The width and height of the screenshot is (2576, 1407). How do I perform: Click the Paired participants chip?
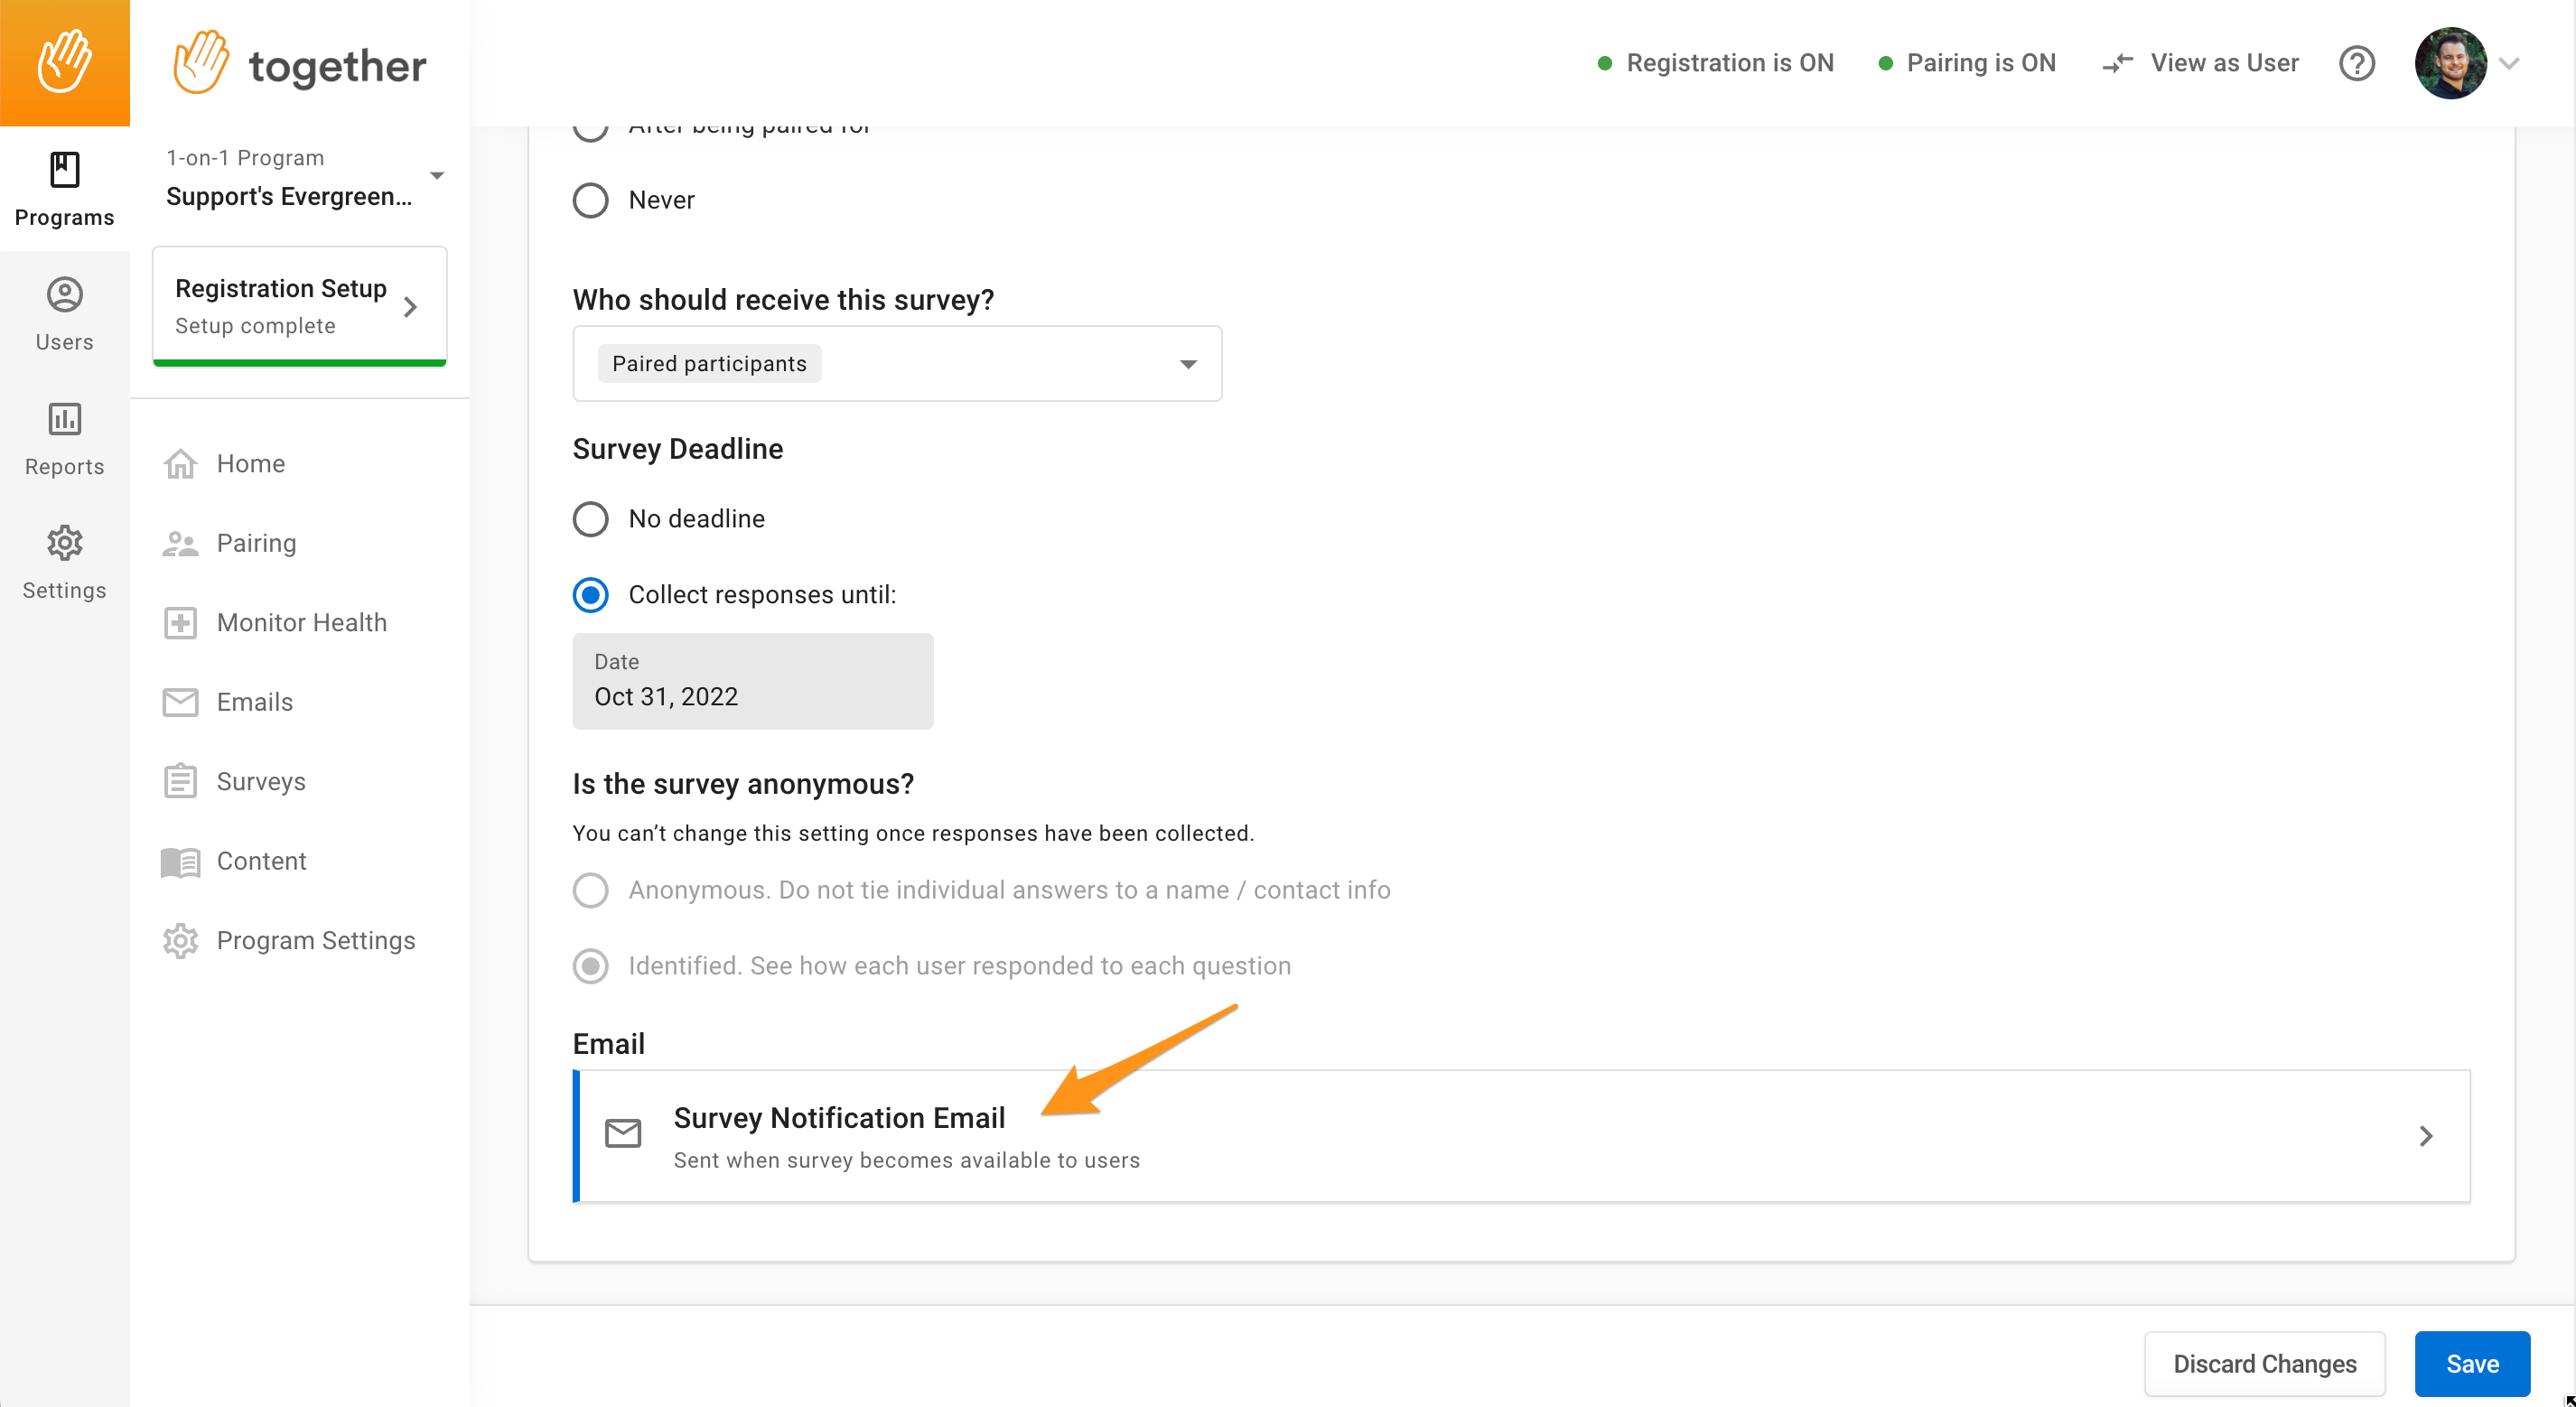click(x=709, y=363)
